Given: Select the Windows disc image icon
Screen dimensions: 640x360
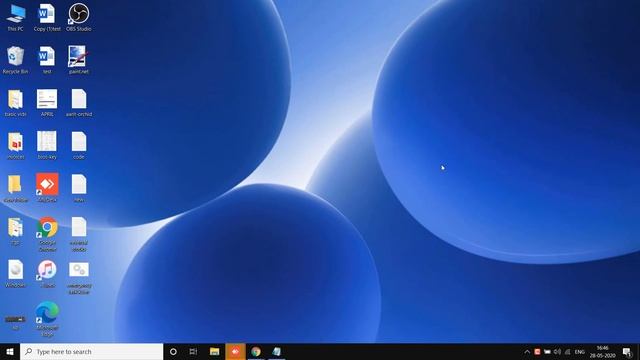Looking at the screenshot, I should [16, 274].
